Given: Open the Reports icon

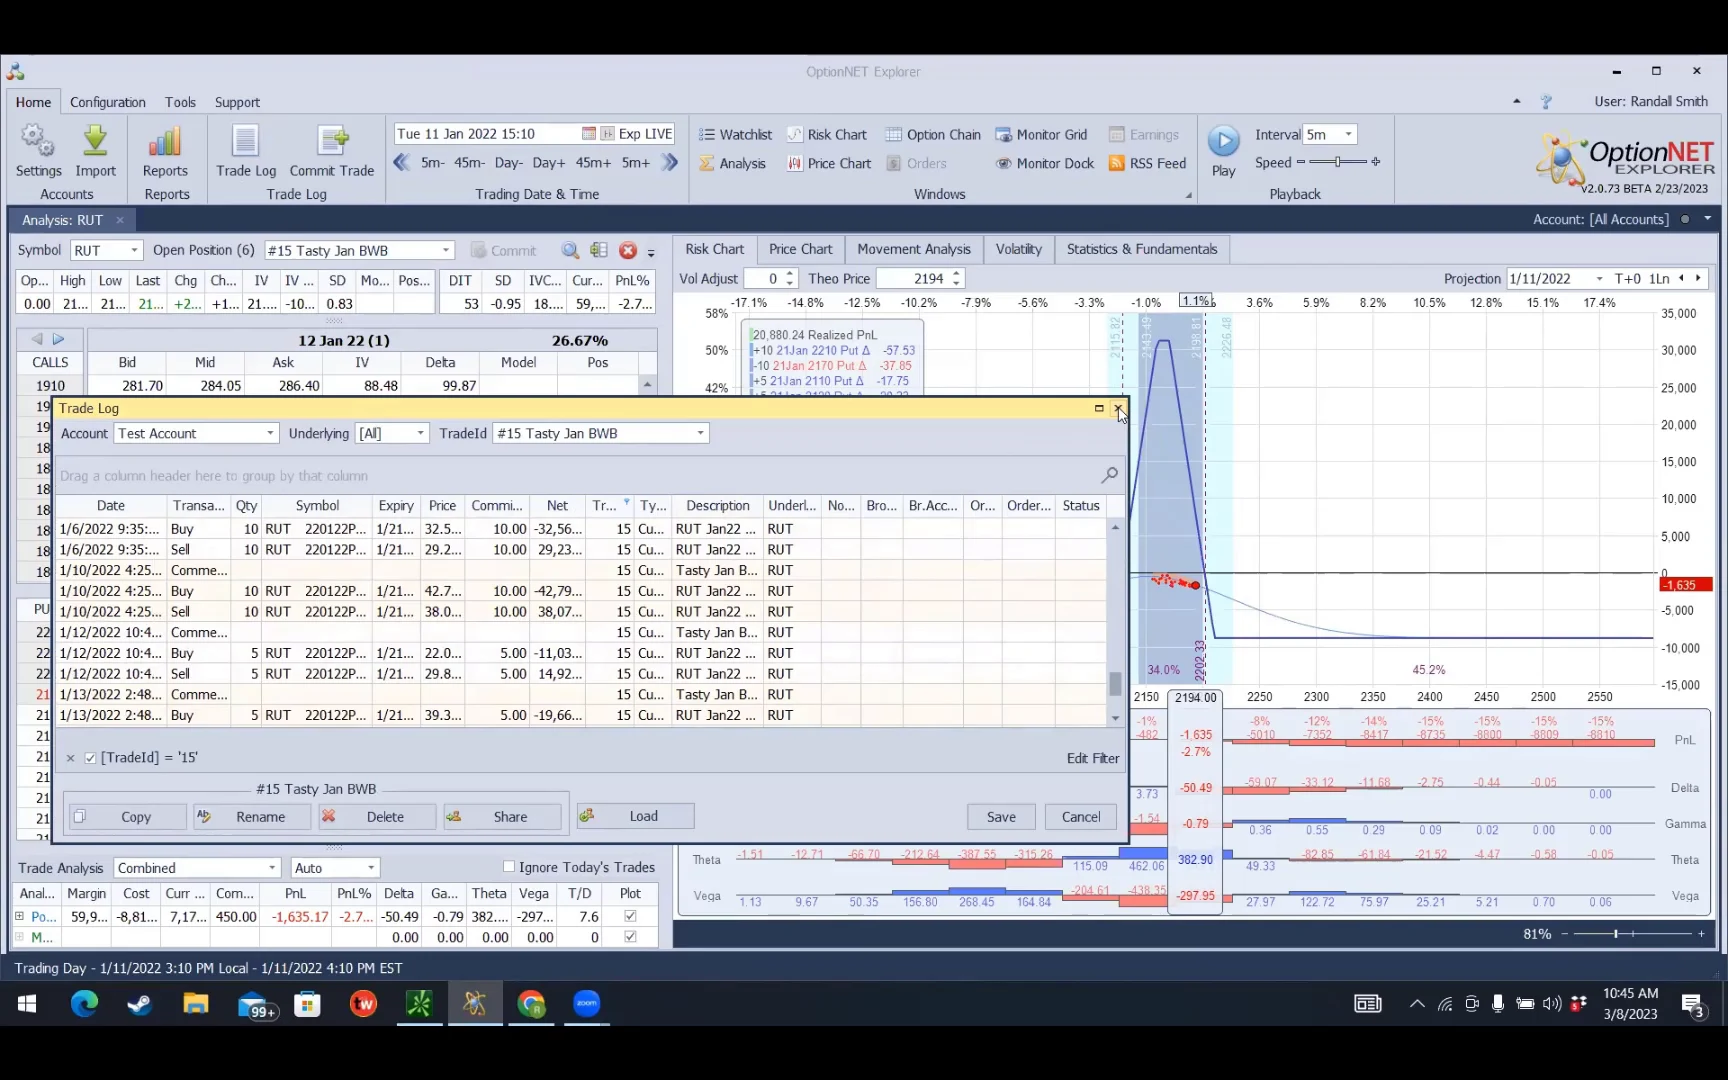Looking at the screenshot, I should 165,151.
